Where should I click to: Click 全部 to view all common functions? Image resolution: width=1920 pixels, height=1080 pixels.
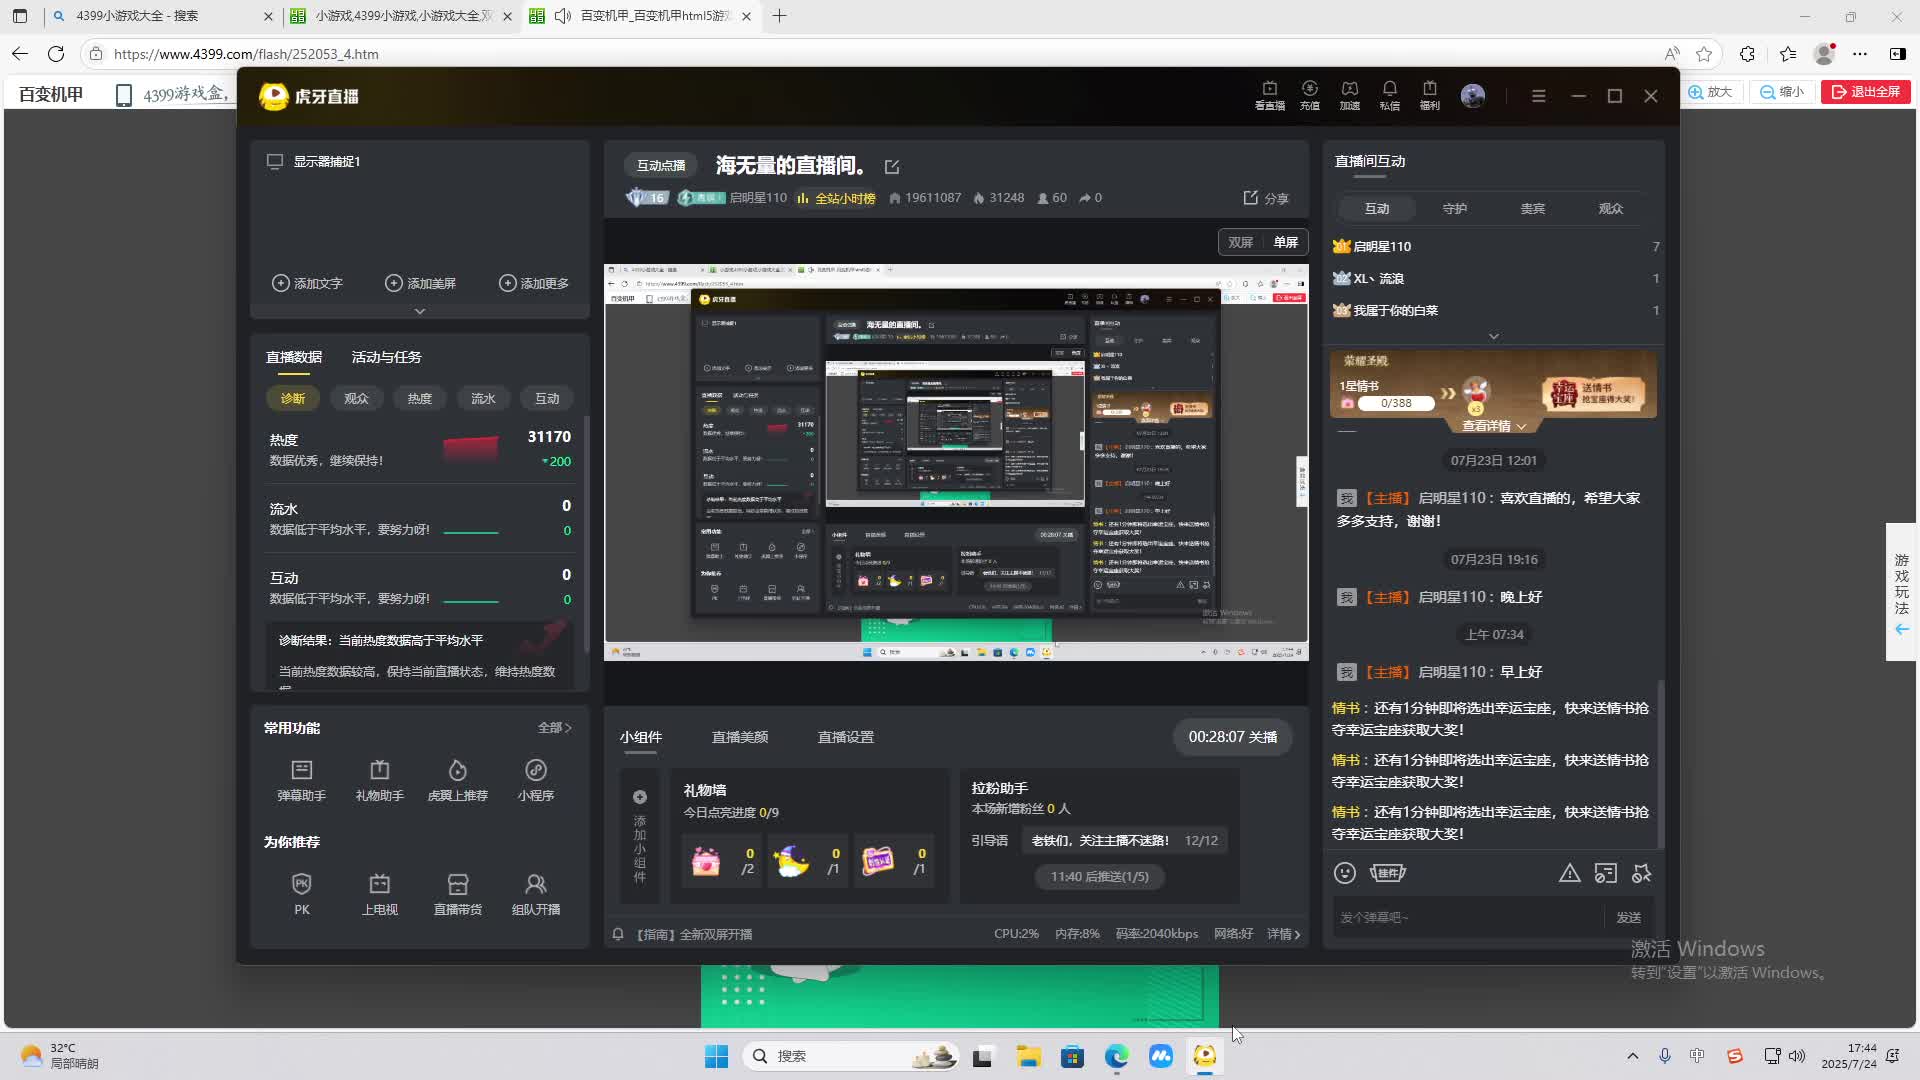pyautogui.click(x=554, y=728)
